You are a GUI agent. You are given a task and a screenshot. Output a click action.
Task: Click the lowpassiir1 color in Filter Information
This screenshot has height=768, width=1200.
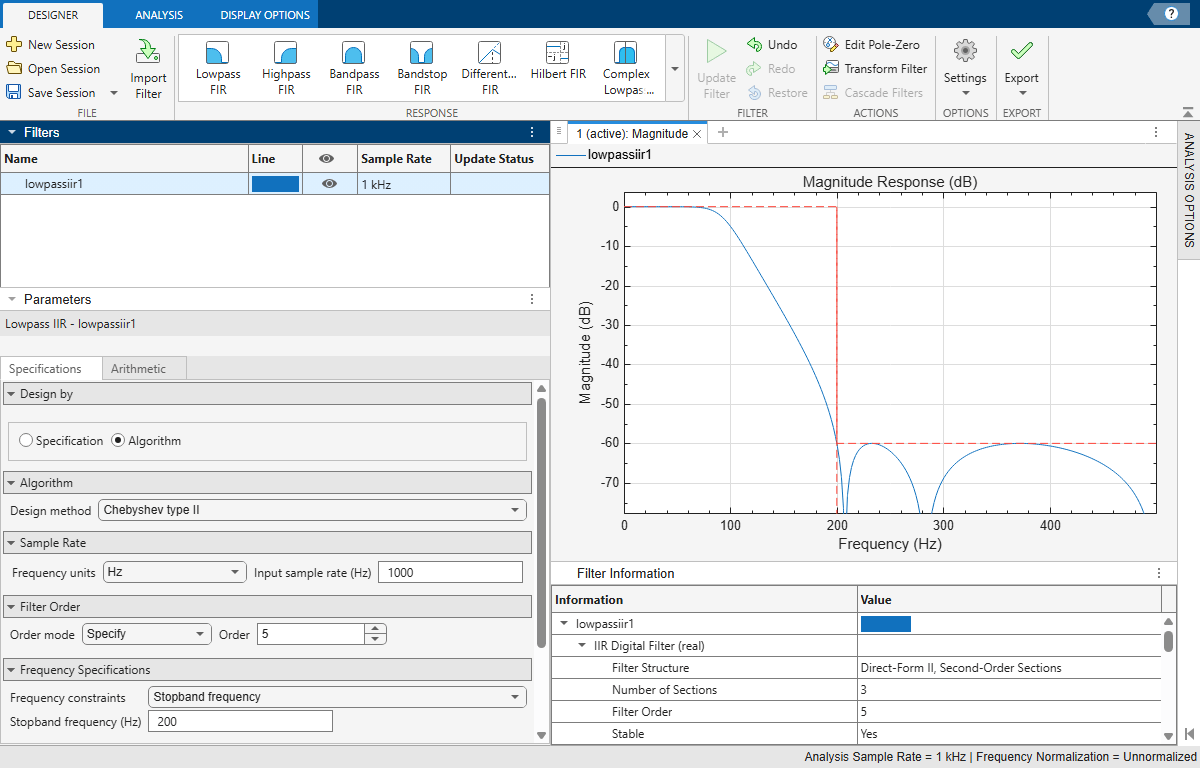coord(886,624)
